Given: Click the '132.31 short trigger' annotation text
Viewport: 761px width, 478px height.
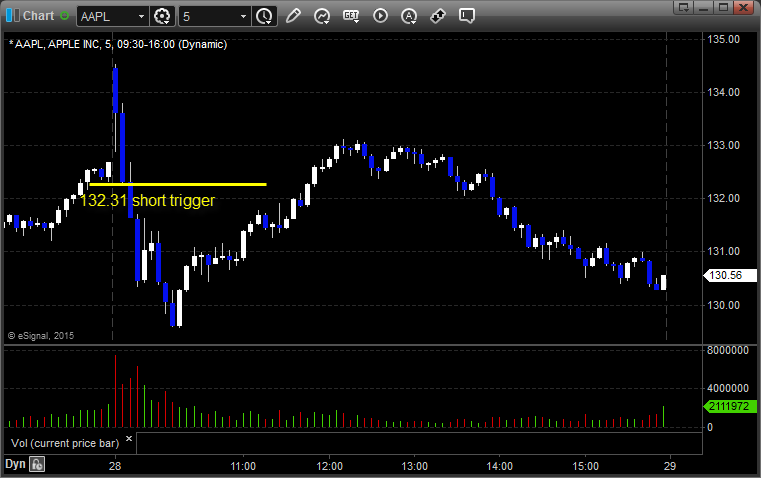Looking at the screenshot, I should [148, 200].
